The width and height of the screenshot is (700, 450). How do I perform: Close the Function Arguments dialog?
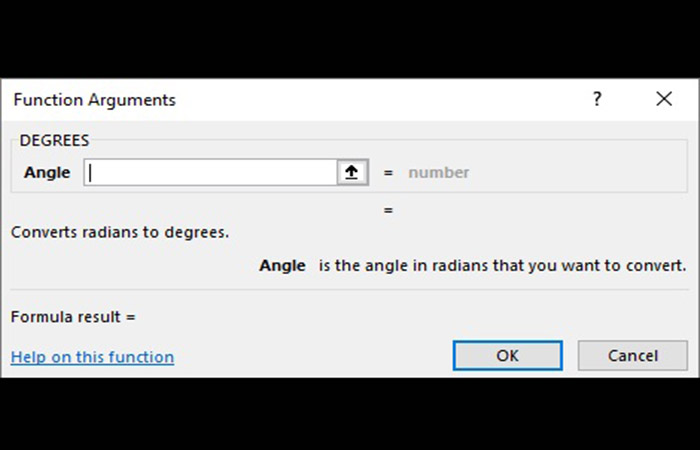click(x=664, y=99)
